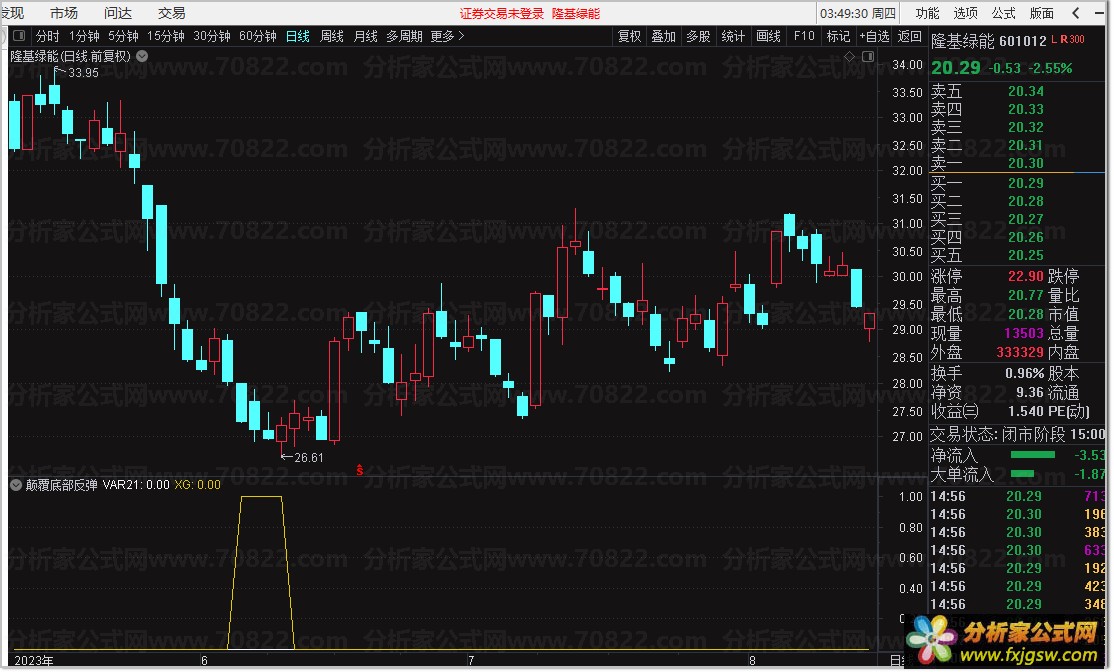Open the 市场 menu
This screenshot has width=1114, height=672.
pyautogui.click(x=64, y=13)
